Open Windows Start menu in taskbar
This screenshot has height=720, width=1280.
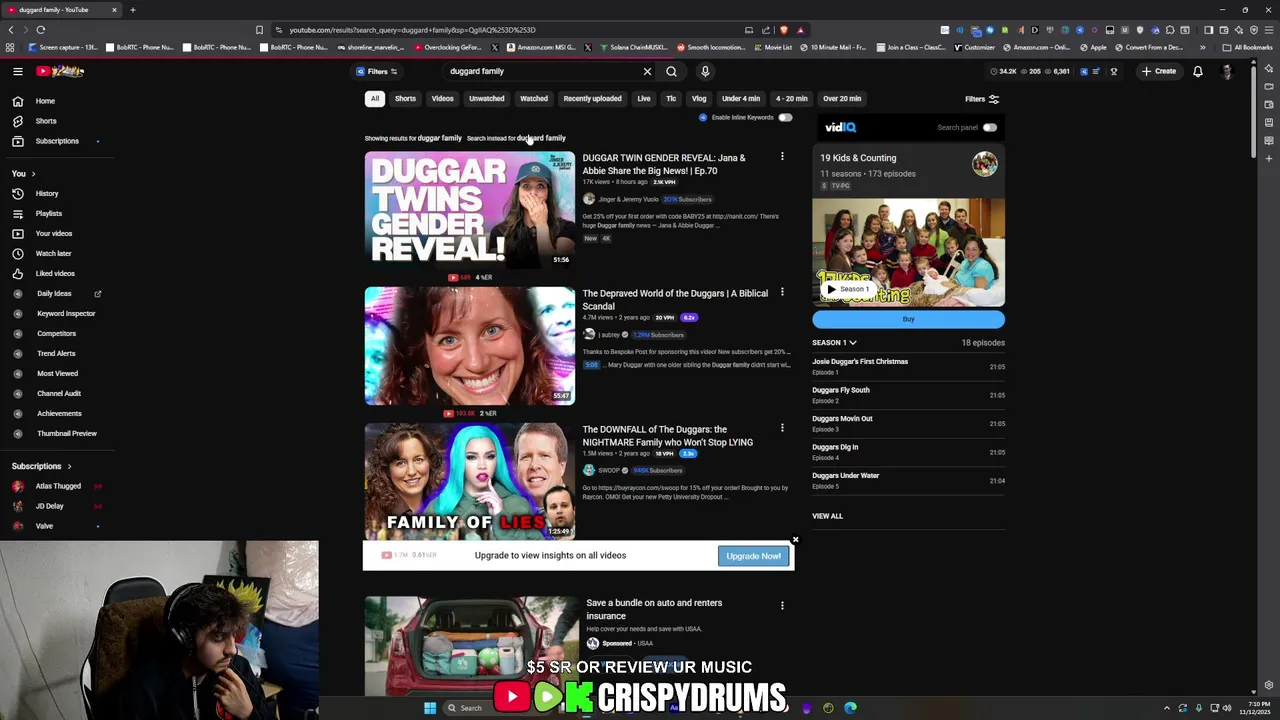(430, 708)
